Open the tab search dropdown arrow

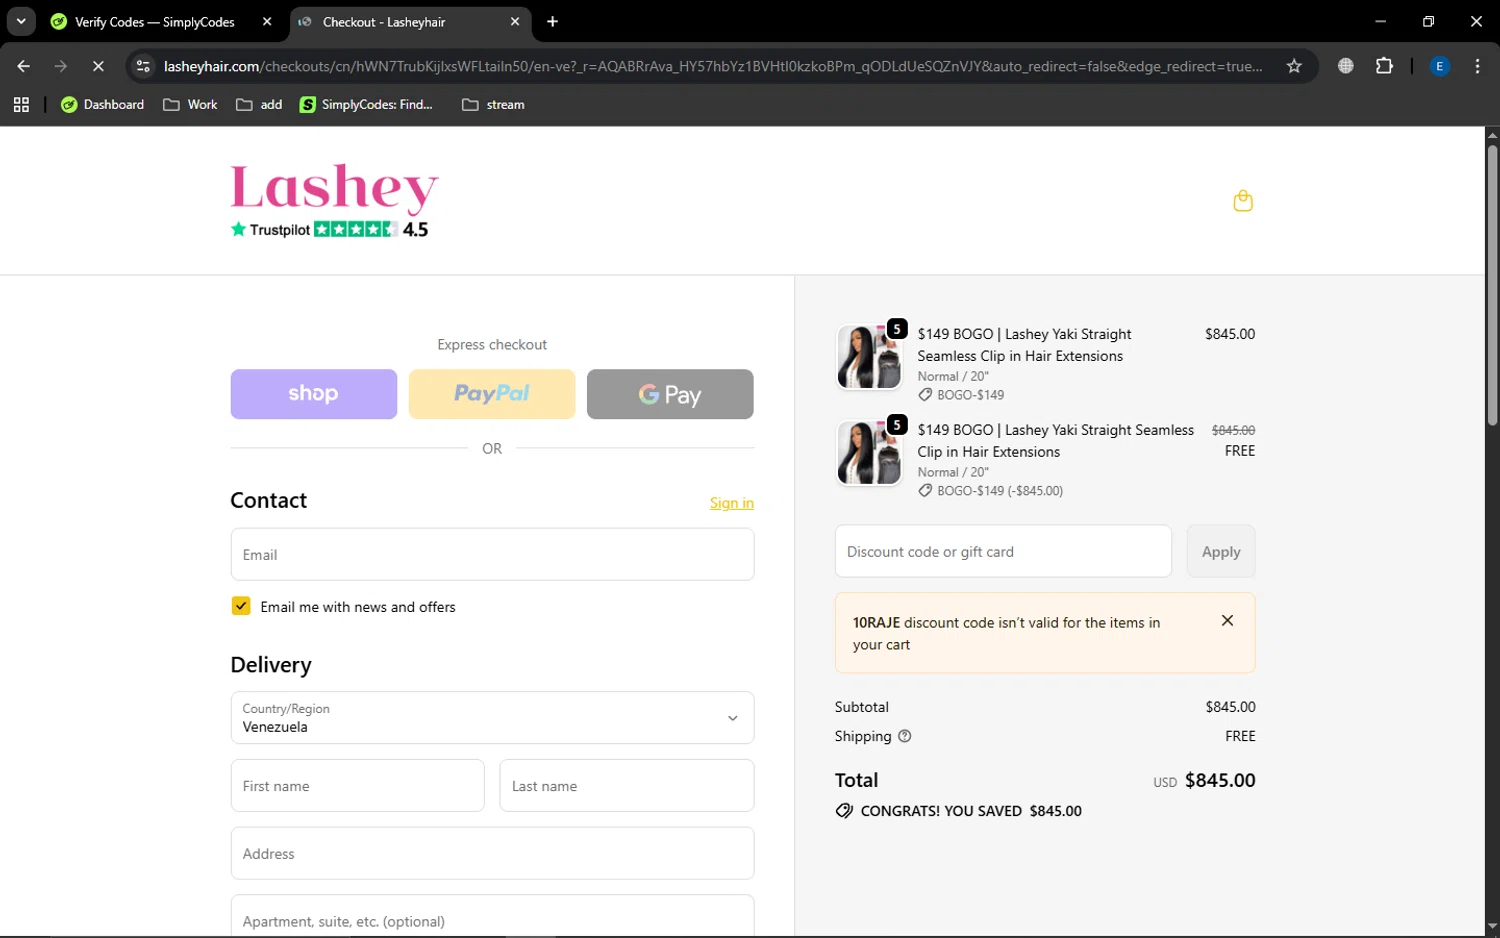point(21,21)
